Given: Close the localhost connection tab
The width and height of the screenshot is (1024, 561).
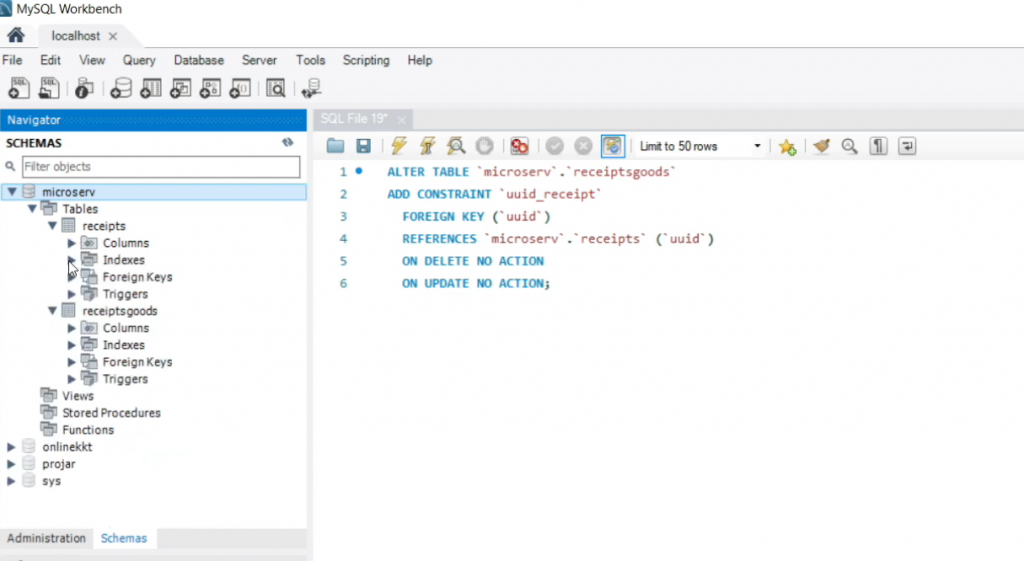Looking at the screenshot, I should click(x=113, y=36).
